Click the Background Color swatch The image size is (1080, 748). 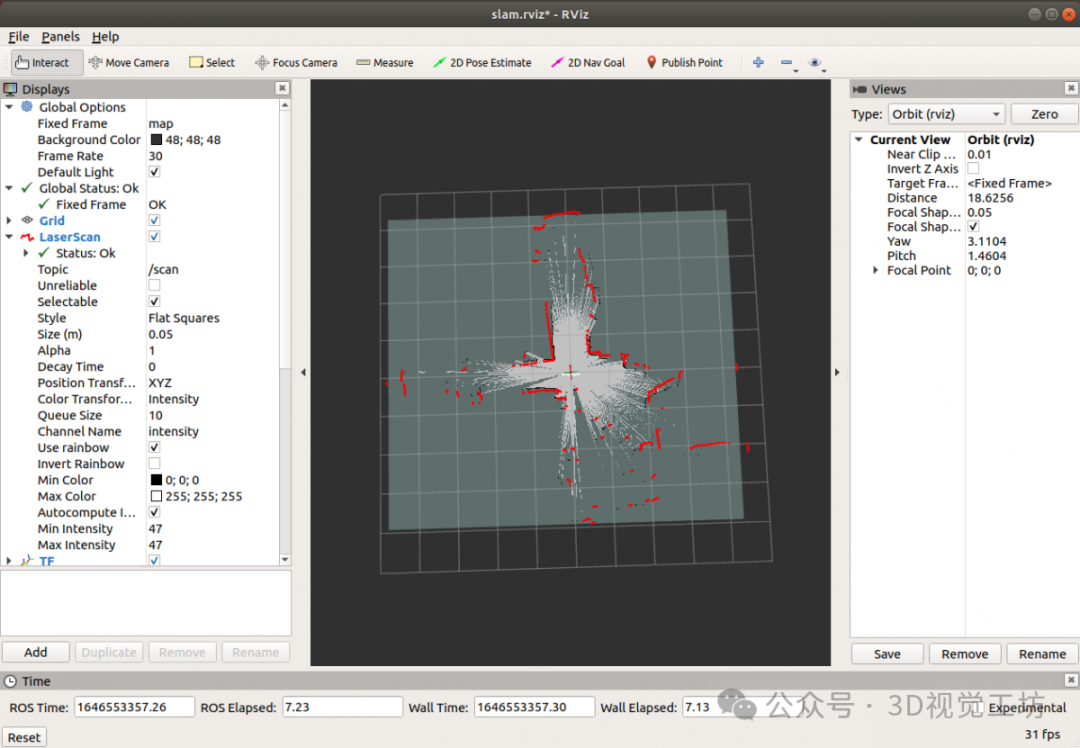156,140
